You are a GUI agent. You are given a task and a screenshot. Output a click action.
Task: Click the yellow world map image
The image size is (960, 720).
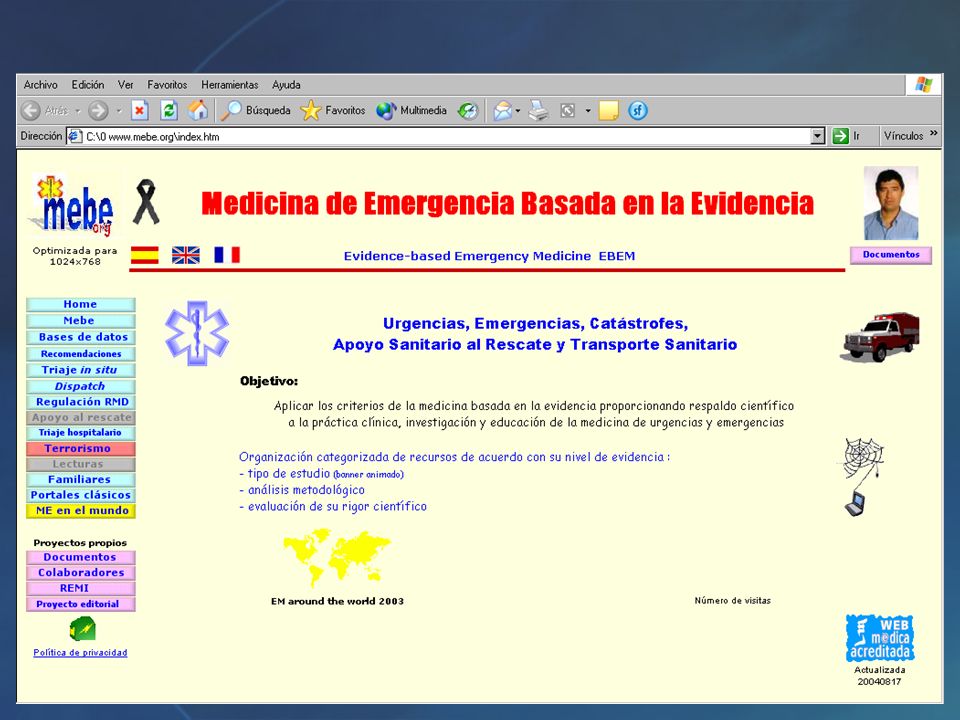337,558
